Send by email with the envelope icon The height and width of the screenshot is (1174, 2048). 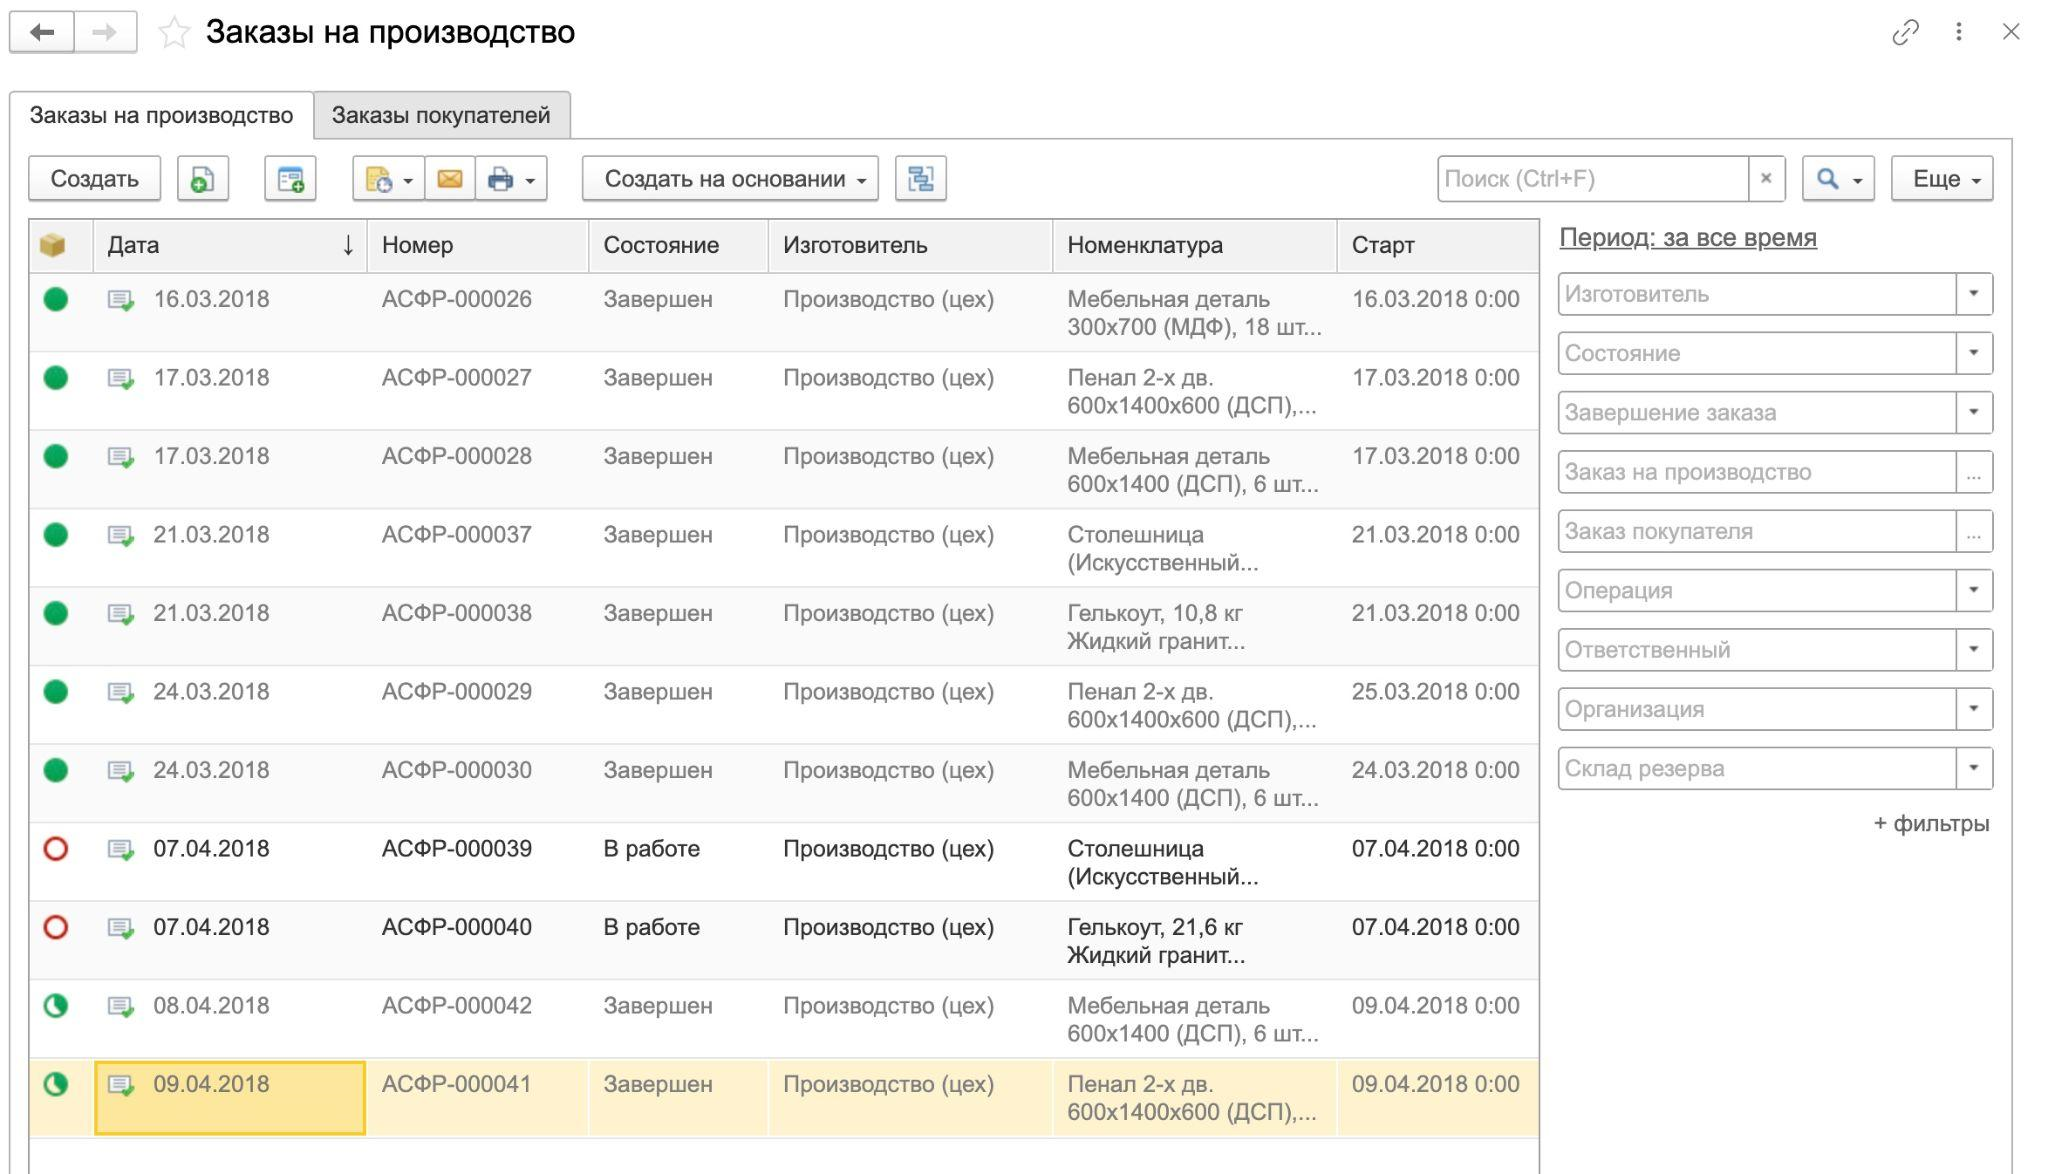pyautogui.click(x=450, y=179)
